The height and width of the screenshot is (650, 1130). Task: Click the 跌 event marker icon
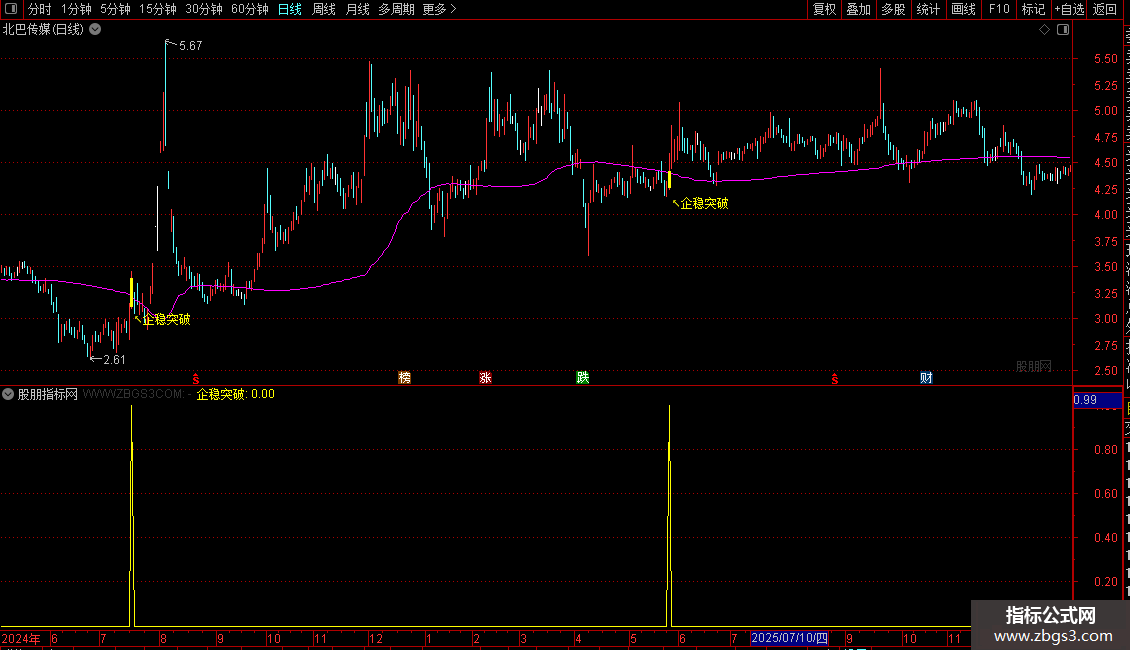(582, 378)
